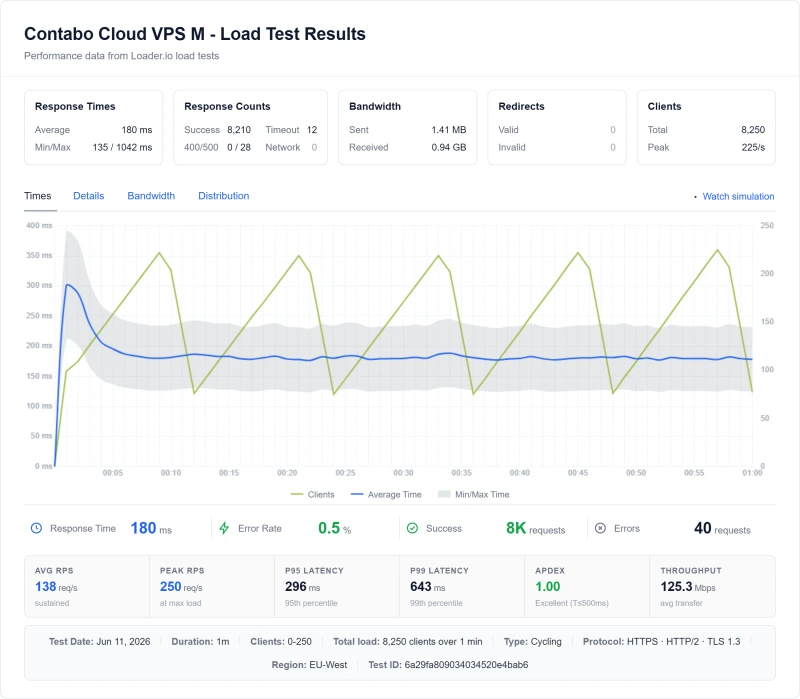The width and height of the screenshot is (800, 699).
Task: Click the Watch simulation link
Action: 738,196
